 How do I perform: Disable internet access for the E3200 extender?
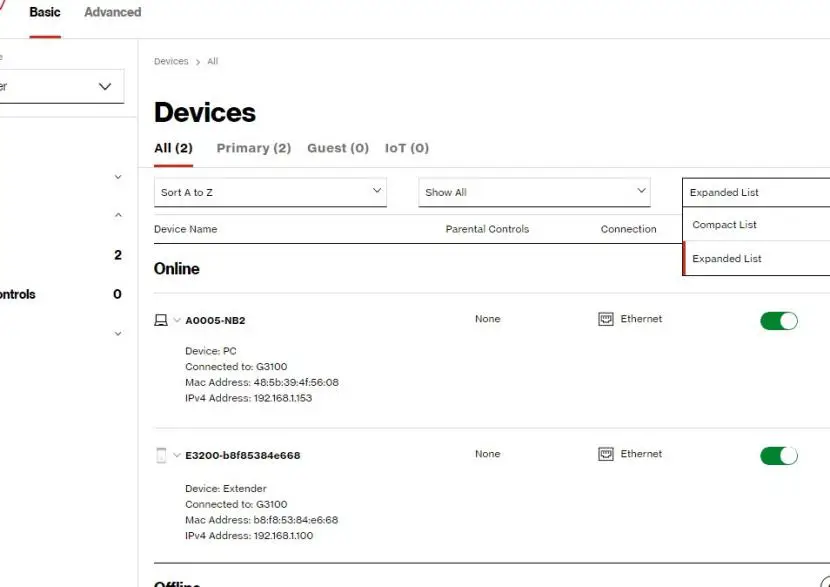779,455
